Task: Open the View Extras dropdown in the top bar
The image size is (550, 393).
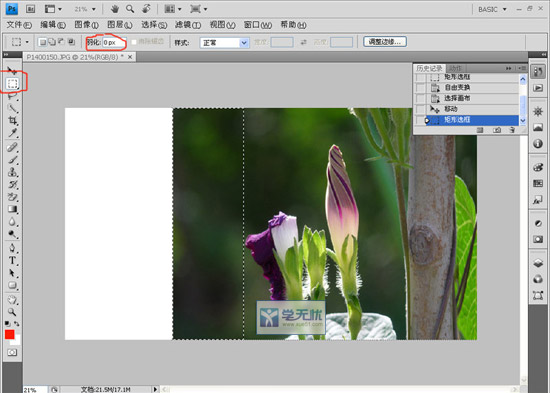Action: pos(53,9)
